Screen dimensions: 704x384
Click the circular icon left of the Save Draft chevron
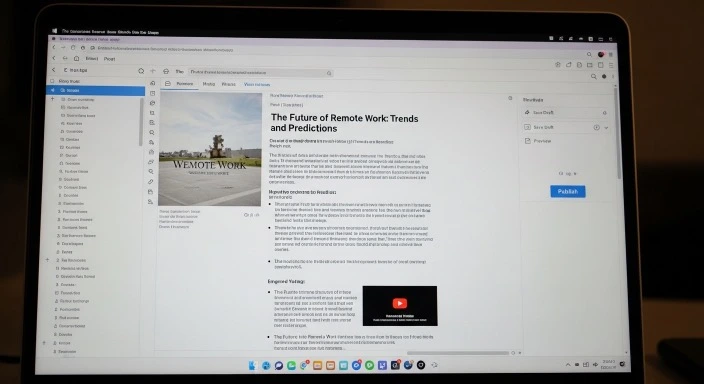(x=596, y=128)
